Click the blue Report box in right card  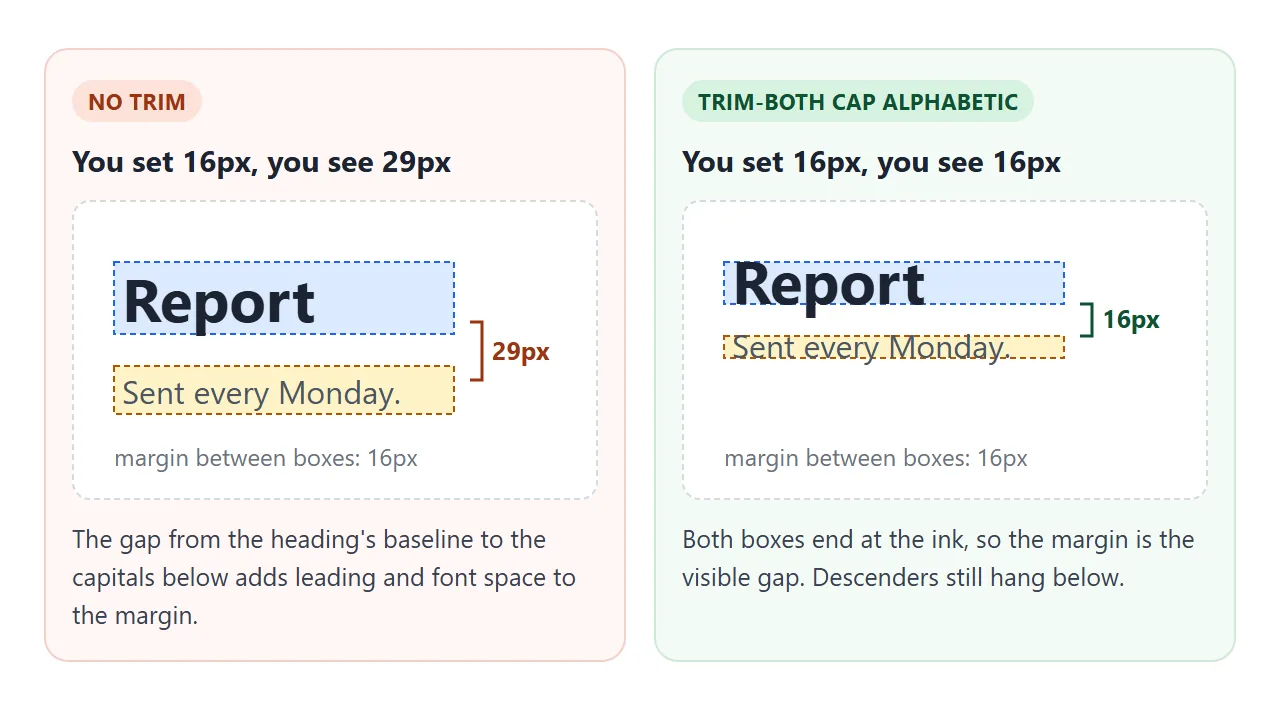(x=894, y=283)
